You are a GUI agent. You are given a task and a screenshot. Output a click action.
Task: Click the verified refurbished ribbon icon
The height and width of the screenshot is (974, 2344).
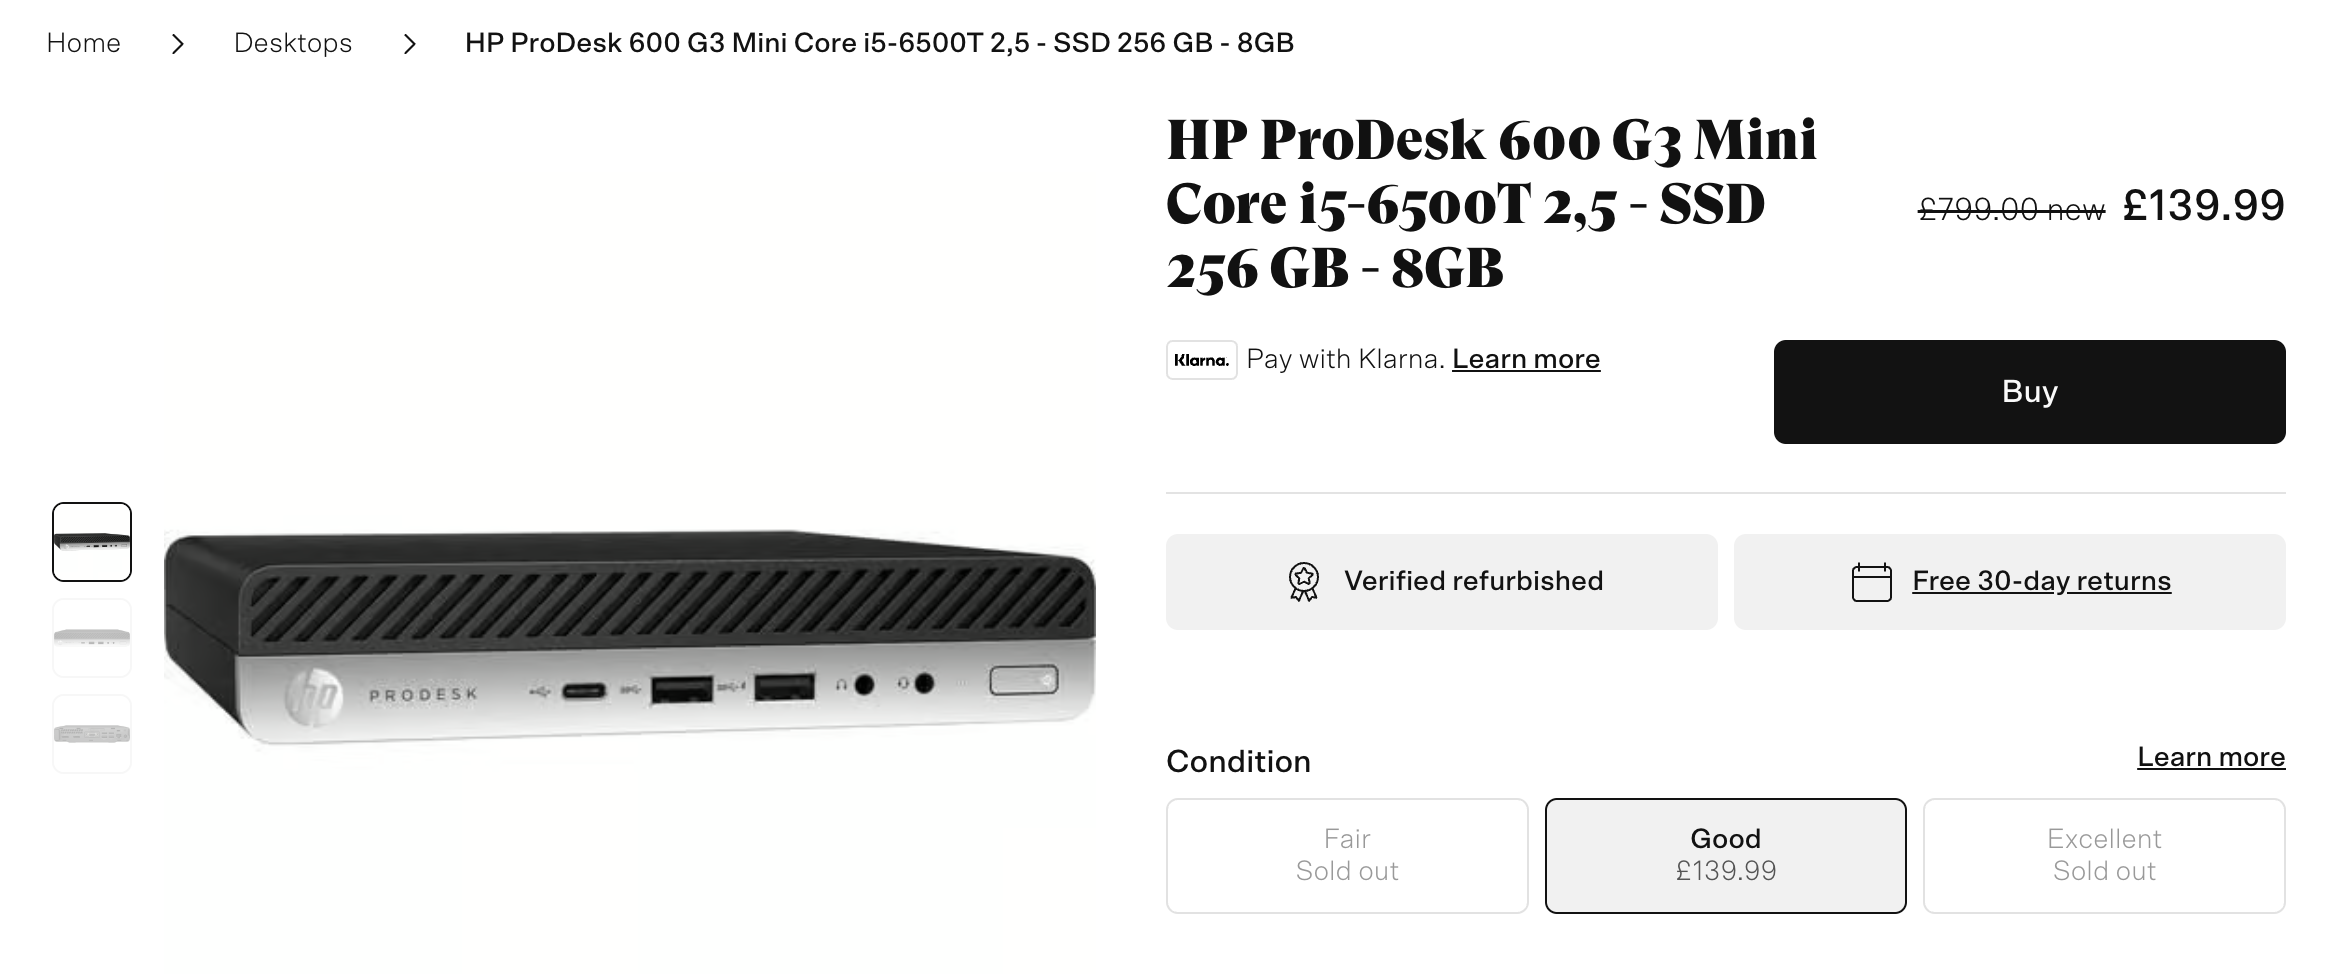[1303, 582]
